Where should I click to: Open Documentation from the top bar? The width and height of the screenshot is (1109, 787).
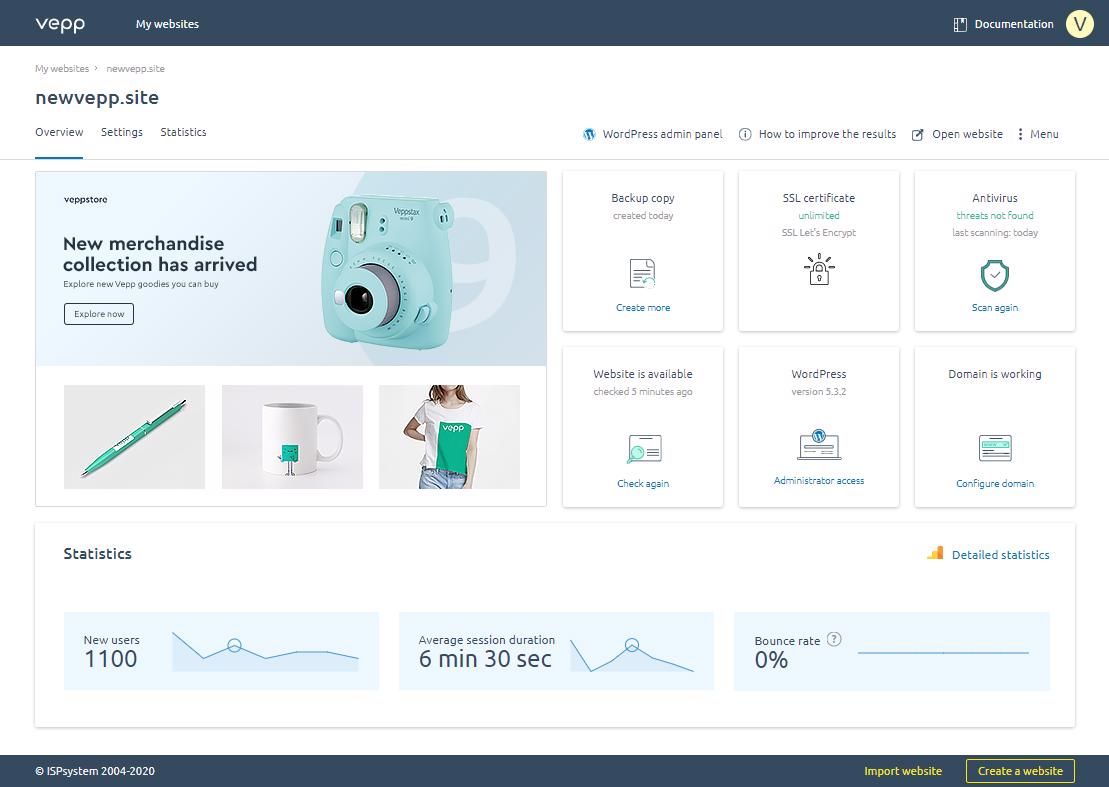[x=1013, y=23]
